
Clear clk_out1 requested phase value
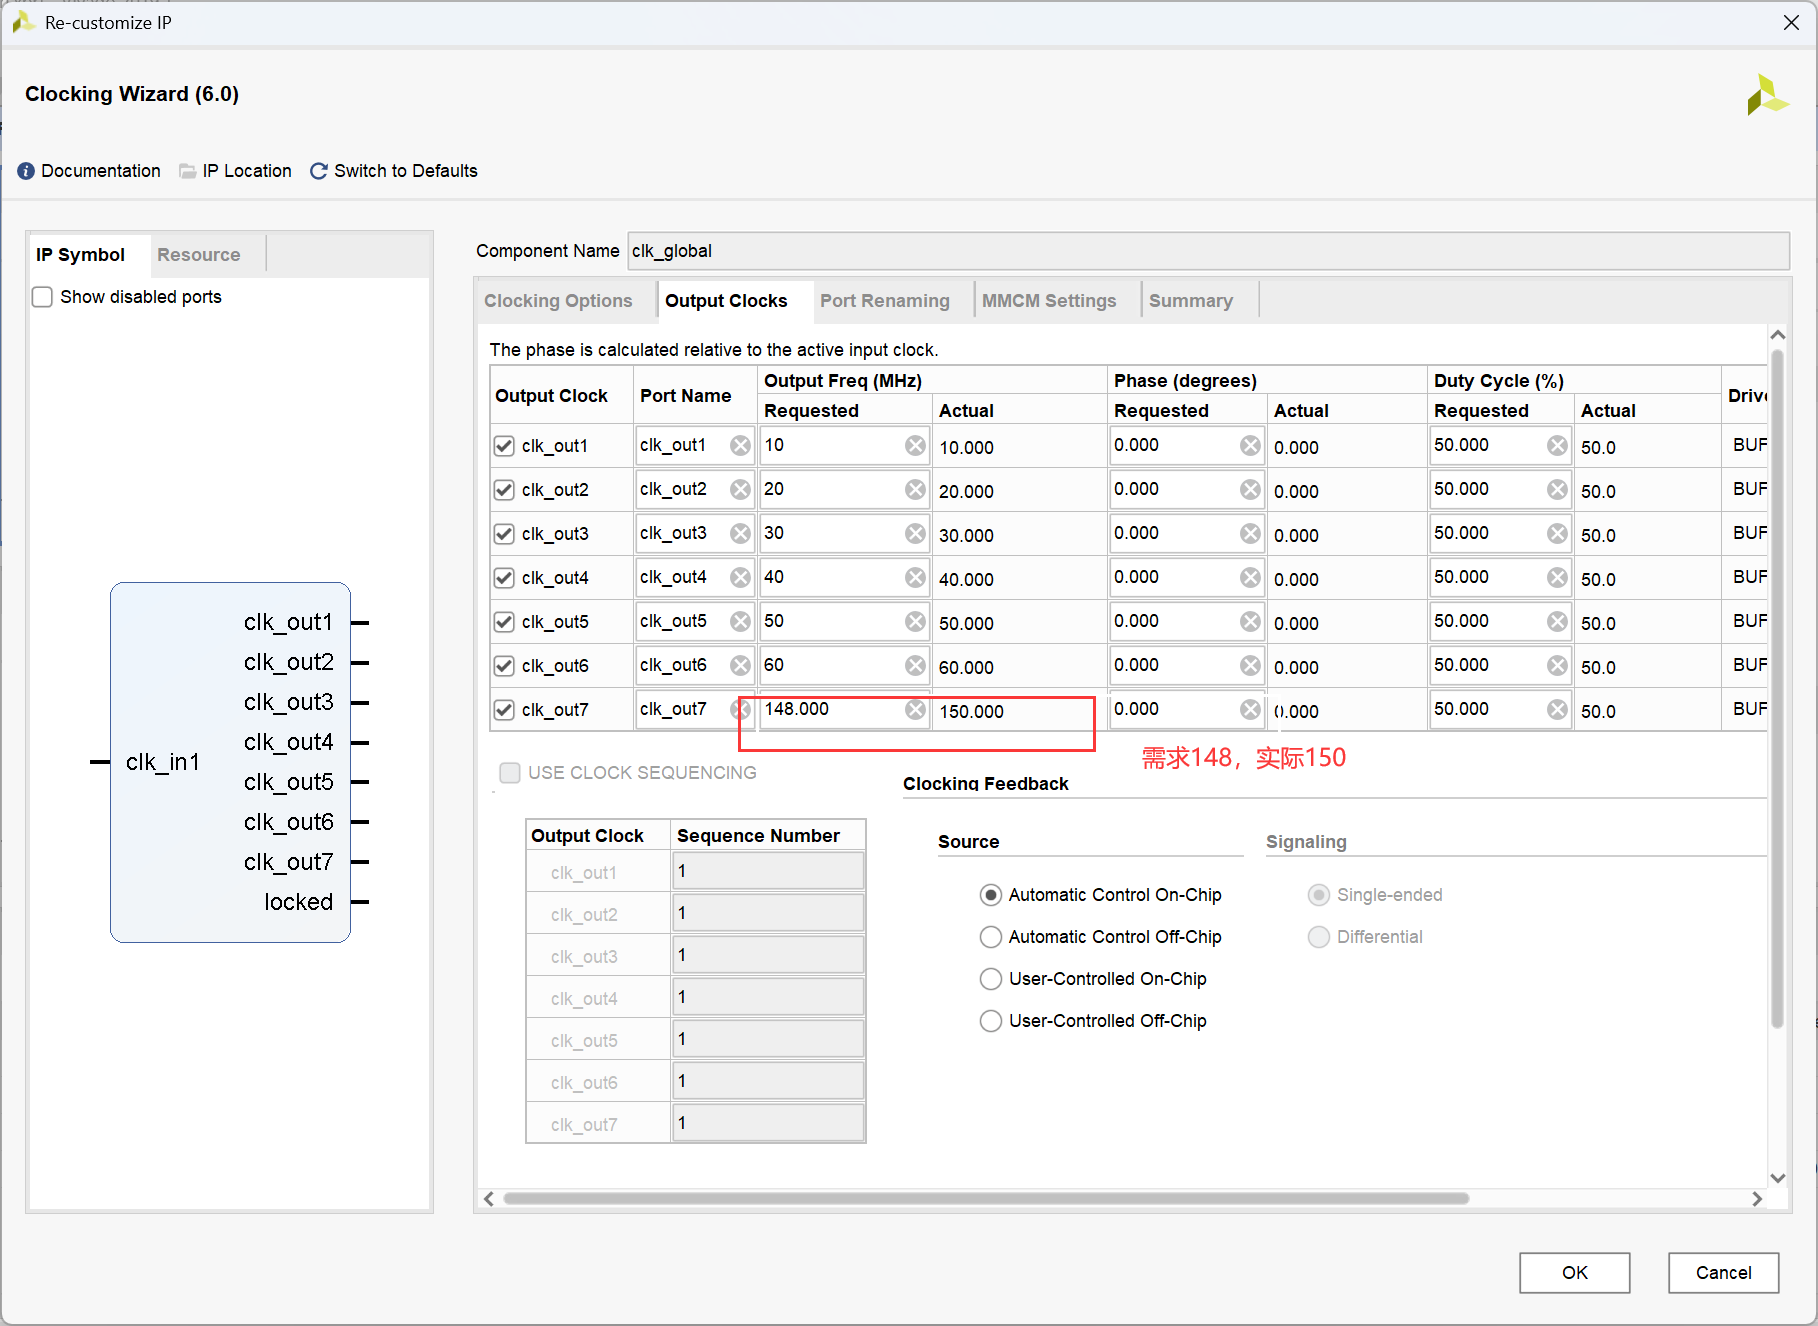[x=1250, y=446]
